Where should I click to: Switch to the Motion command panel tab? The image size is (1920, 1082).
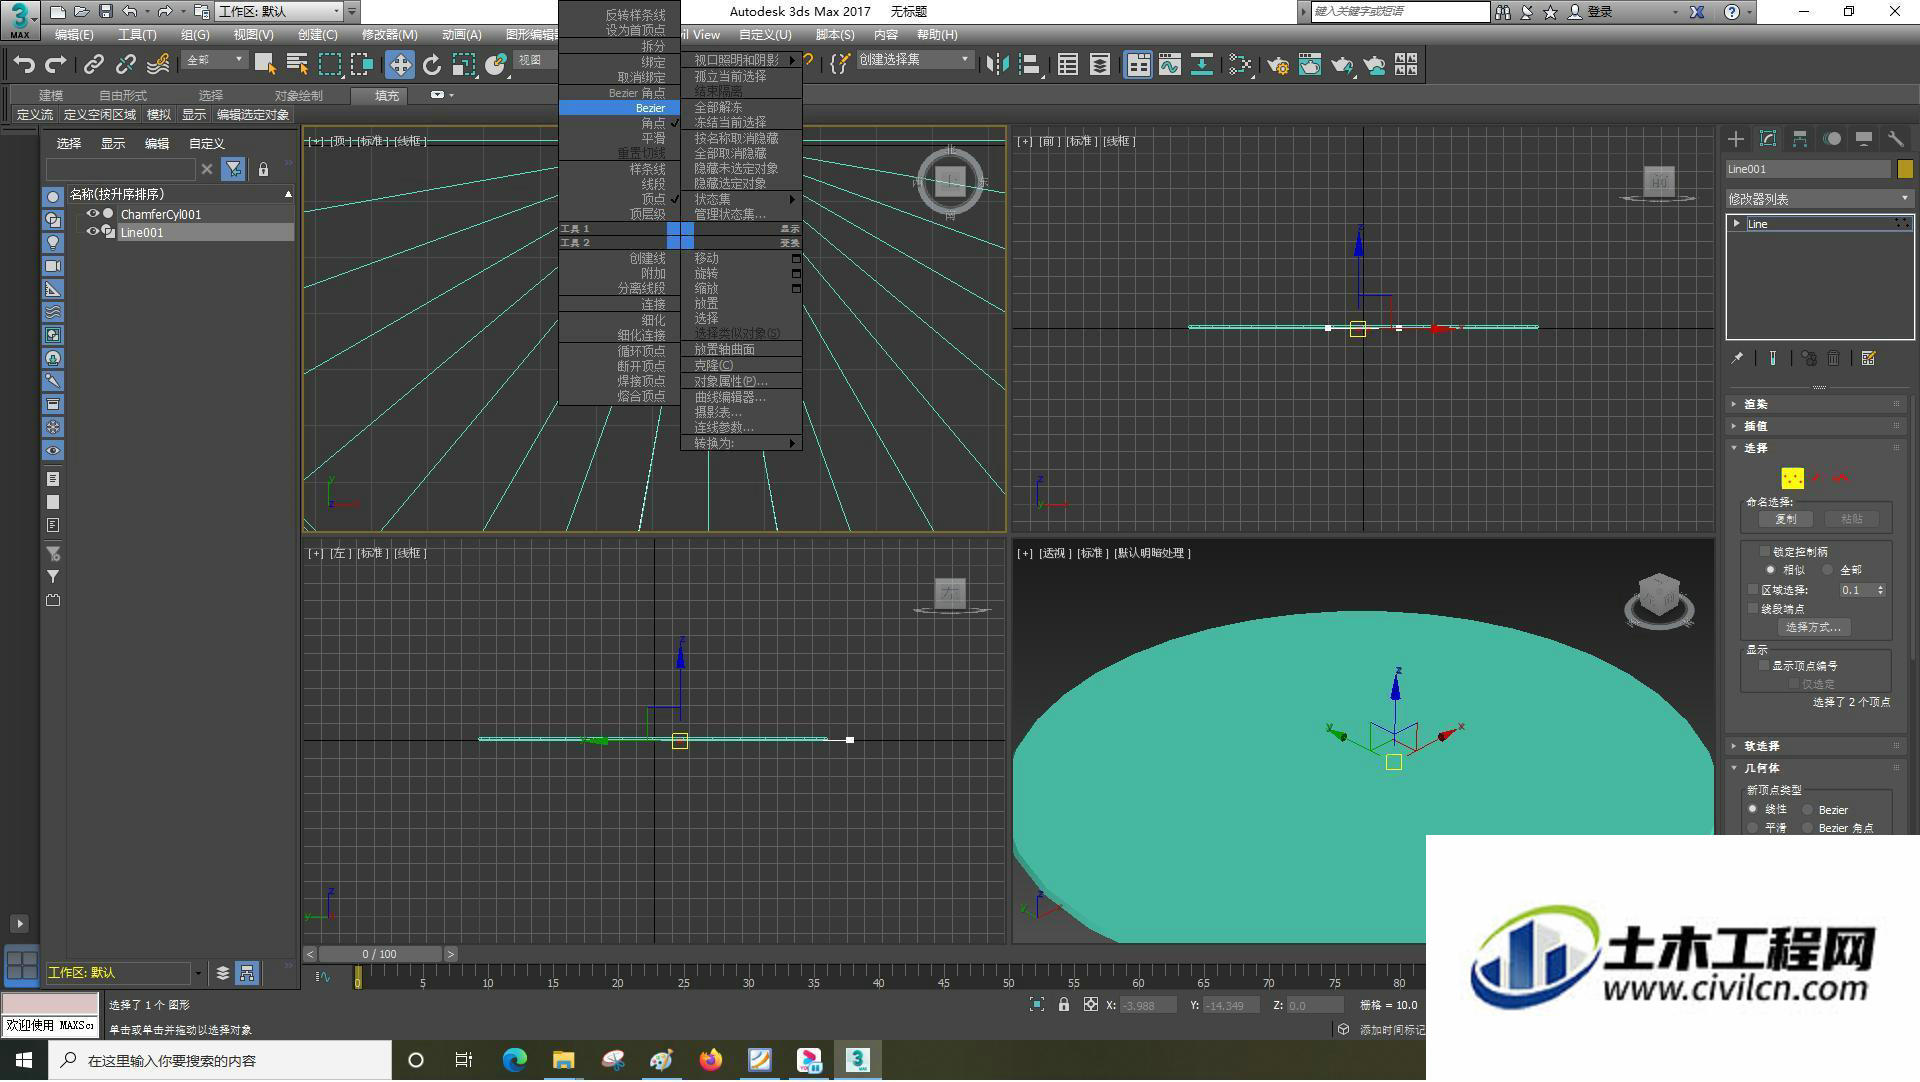pos(1832,140)
